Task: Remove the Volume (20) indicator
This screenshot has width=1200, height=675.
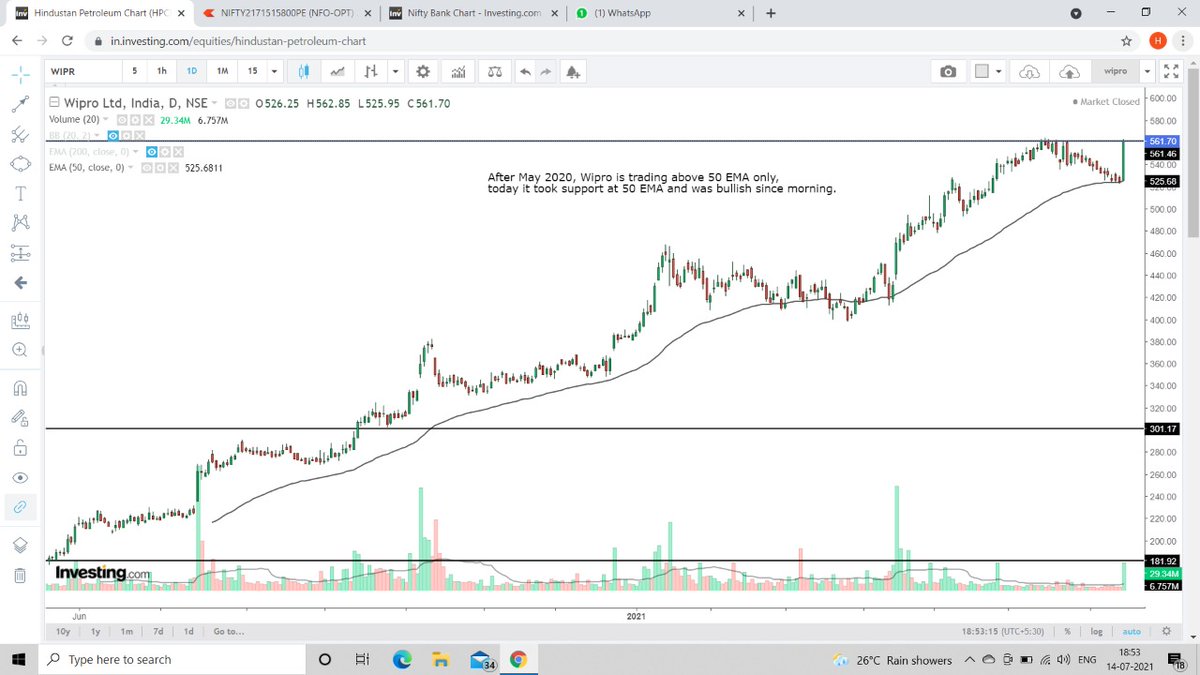Action: click(x=149, y=119)
